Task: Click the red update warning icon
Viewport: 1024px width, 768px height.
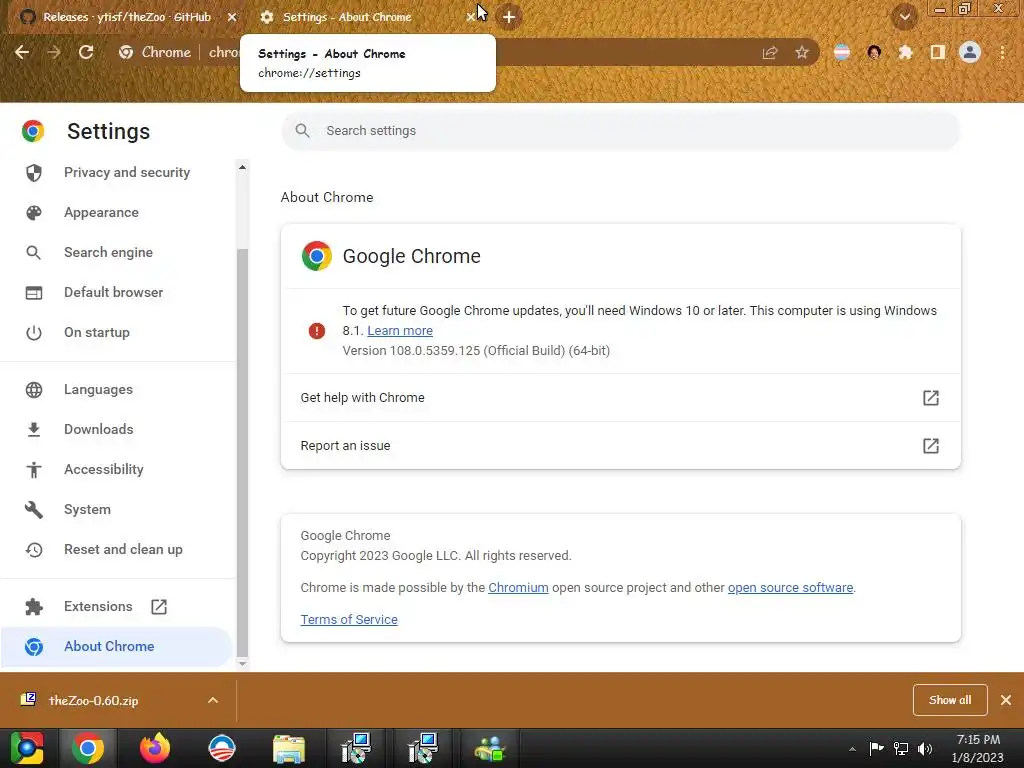Action: pos(317,331)
